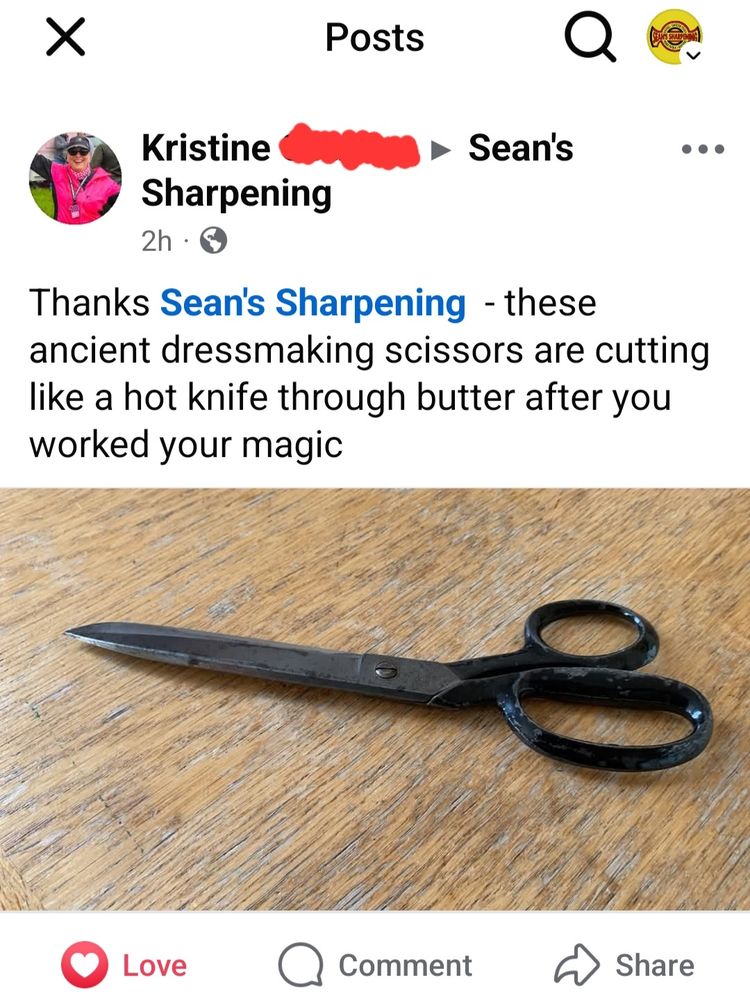Screen dimensions: 750x1000
Task: Open search with the magnifying glass icon
Action: pyautogui.click(x=590, y=38)
